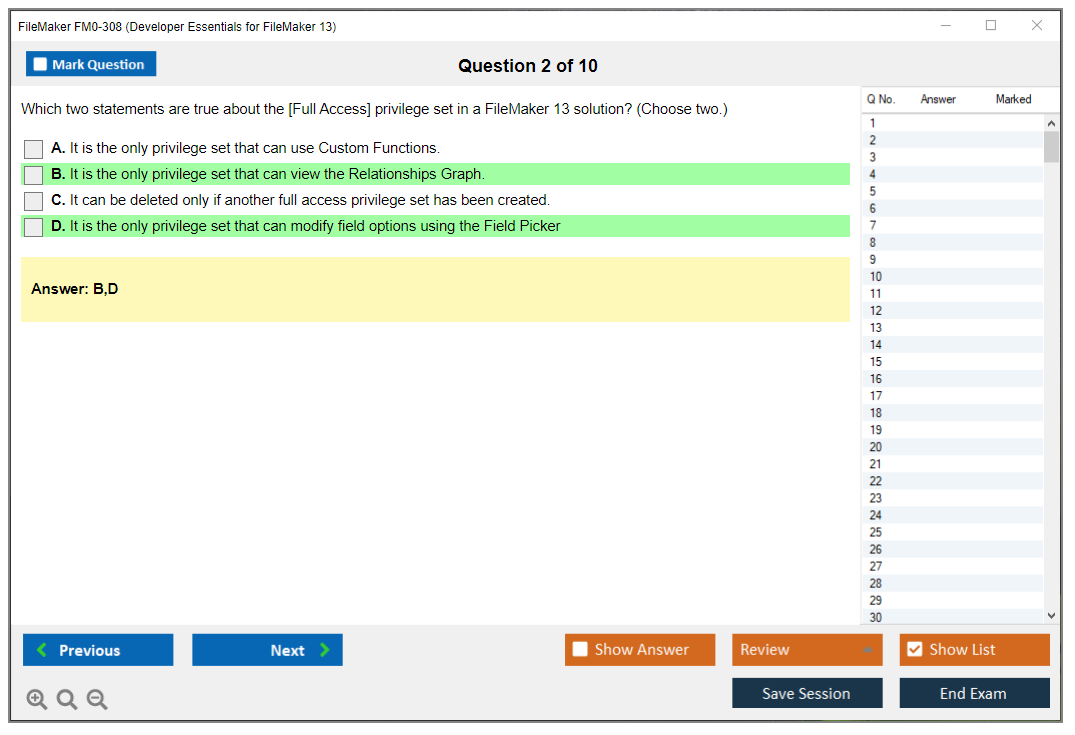Toggle the Mark Question checkbox

[41, 65]
